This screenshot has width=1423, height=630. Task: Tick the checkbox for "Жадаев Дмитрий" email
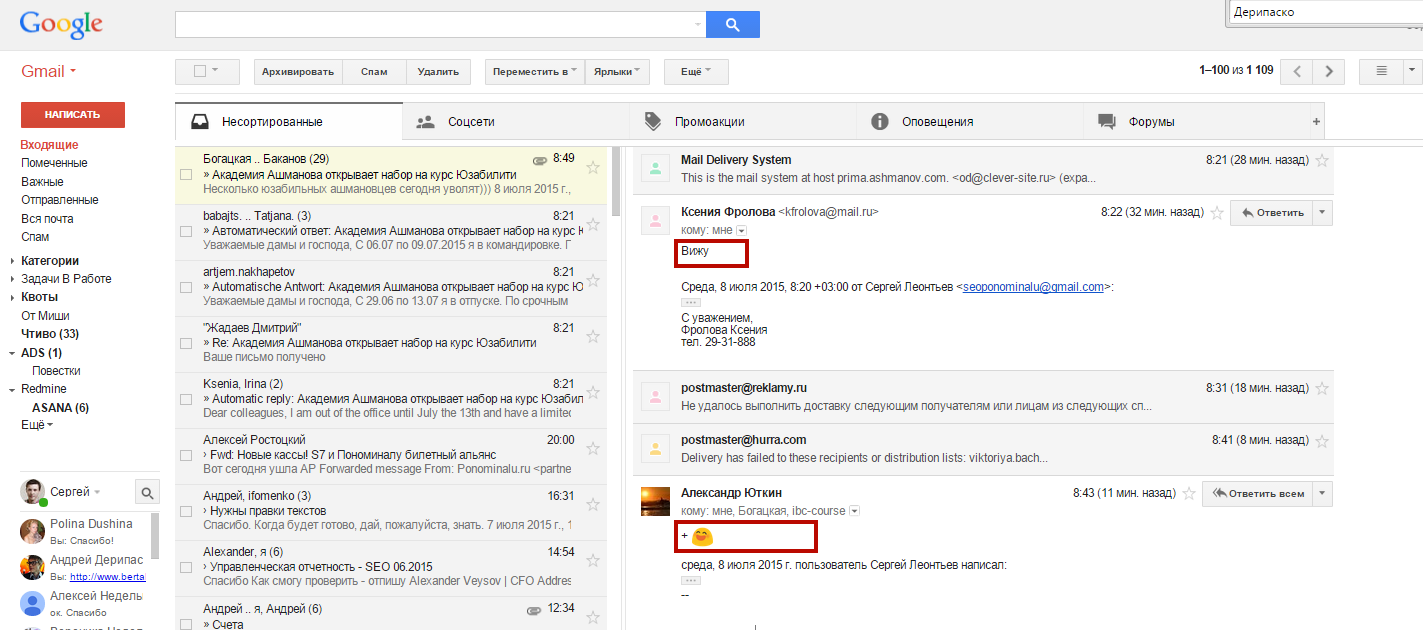tap(185, 343)
